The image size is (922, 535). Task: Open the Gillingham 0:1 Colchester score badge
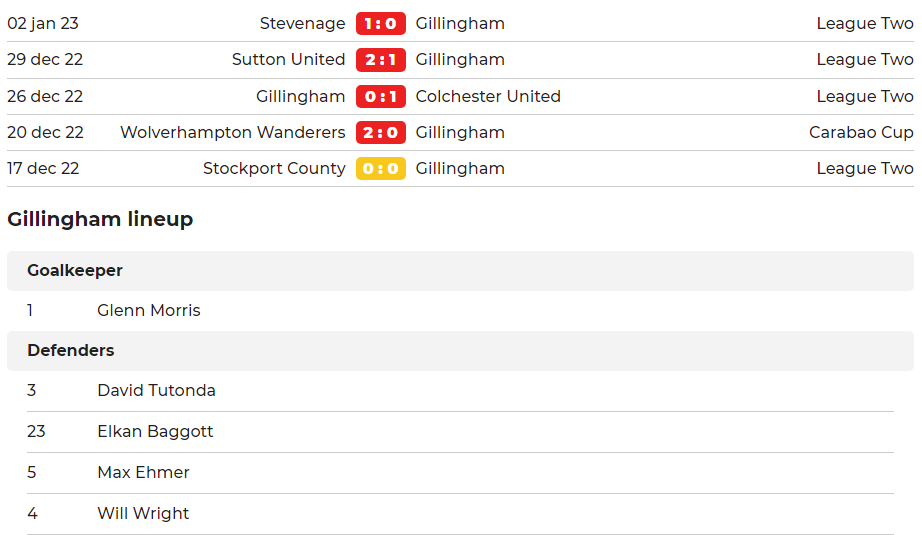click(x=380, y=96)
